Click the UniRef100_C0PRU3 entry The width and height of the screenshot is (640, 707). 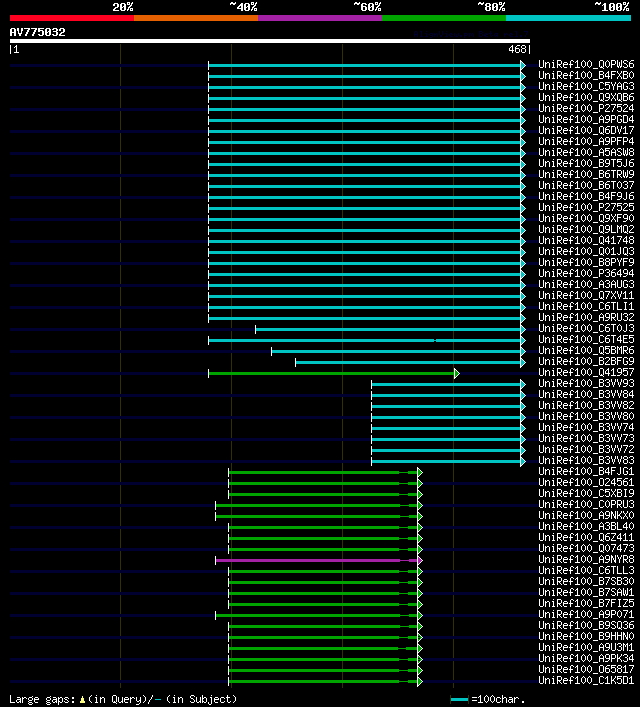[586, 505]
